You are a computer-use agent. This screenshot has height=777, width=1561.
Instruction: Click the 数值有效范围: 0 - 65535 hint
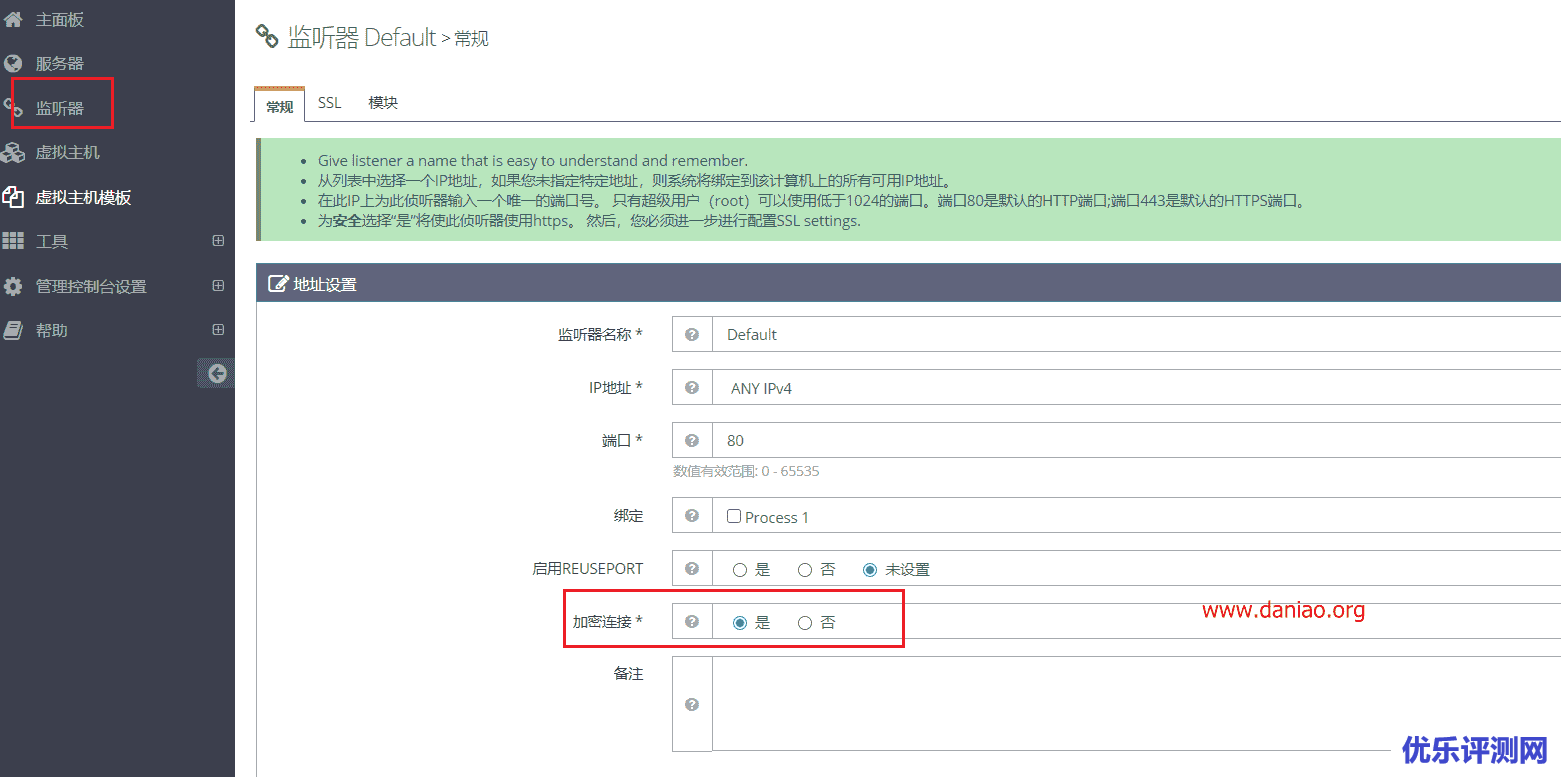coord(746,471)
